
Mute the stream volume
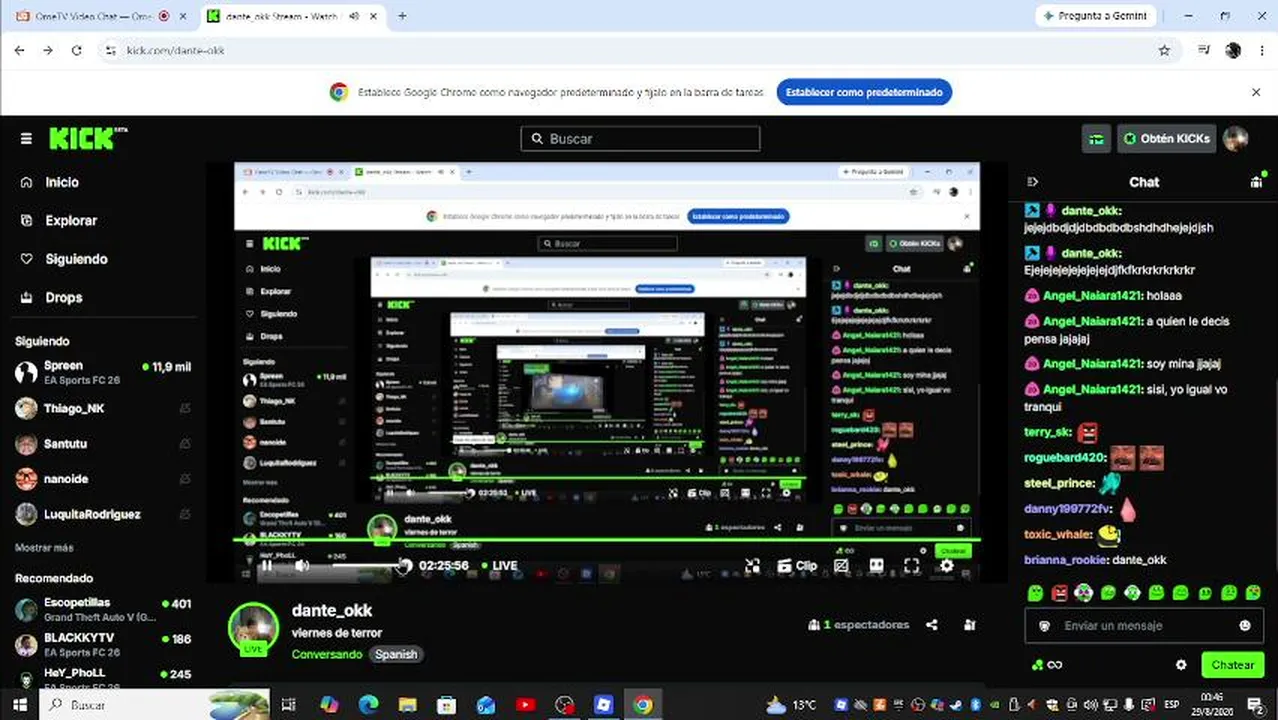tap(302, 566)
